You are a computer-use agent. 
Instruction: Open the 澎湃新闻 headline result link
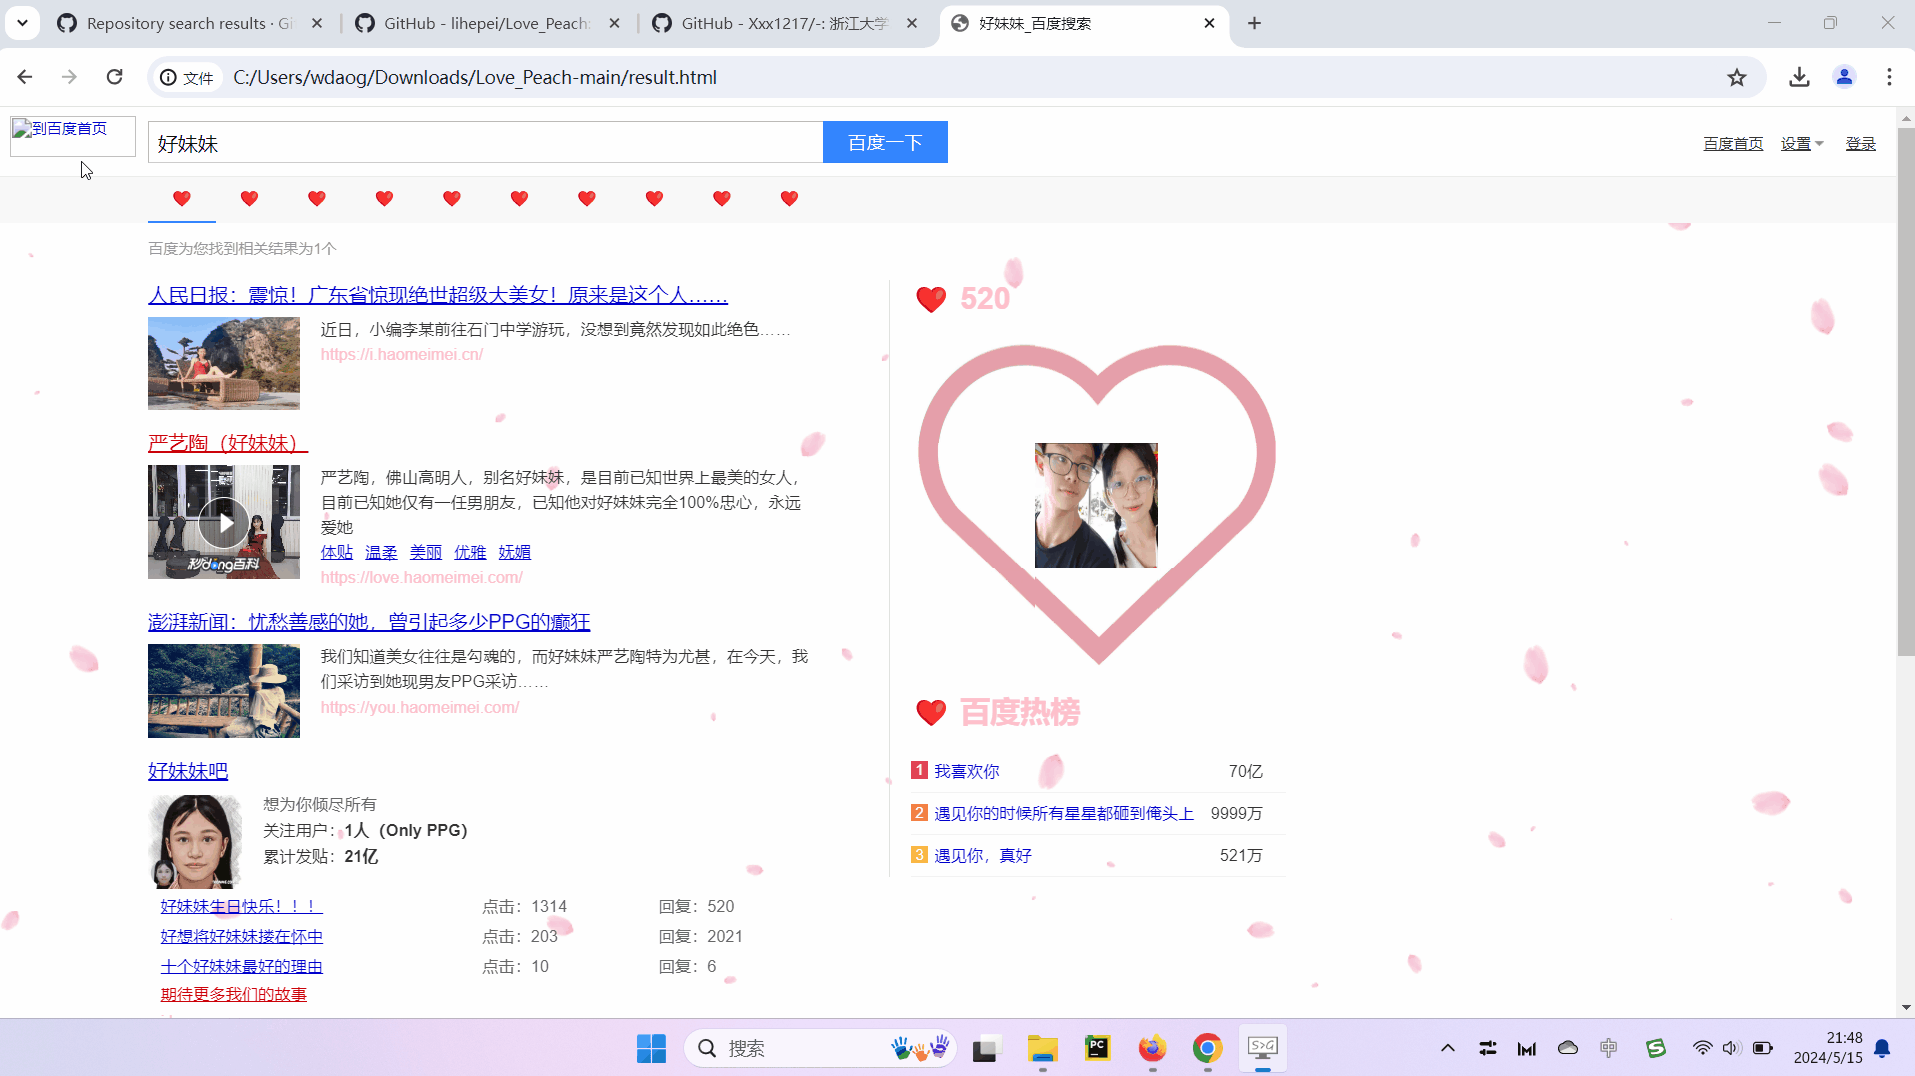tap(369, 622)
